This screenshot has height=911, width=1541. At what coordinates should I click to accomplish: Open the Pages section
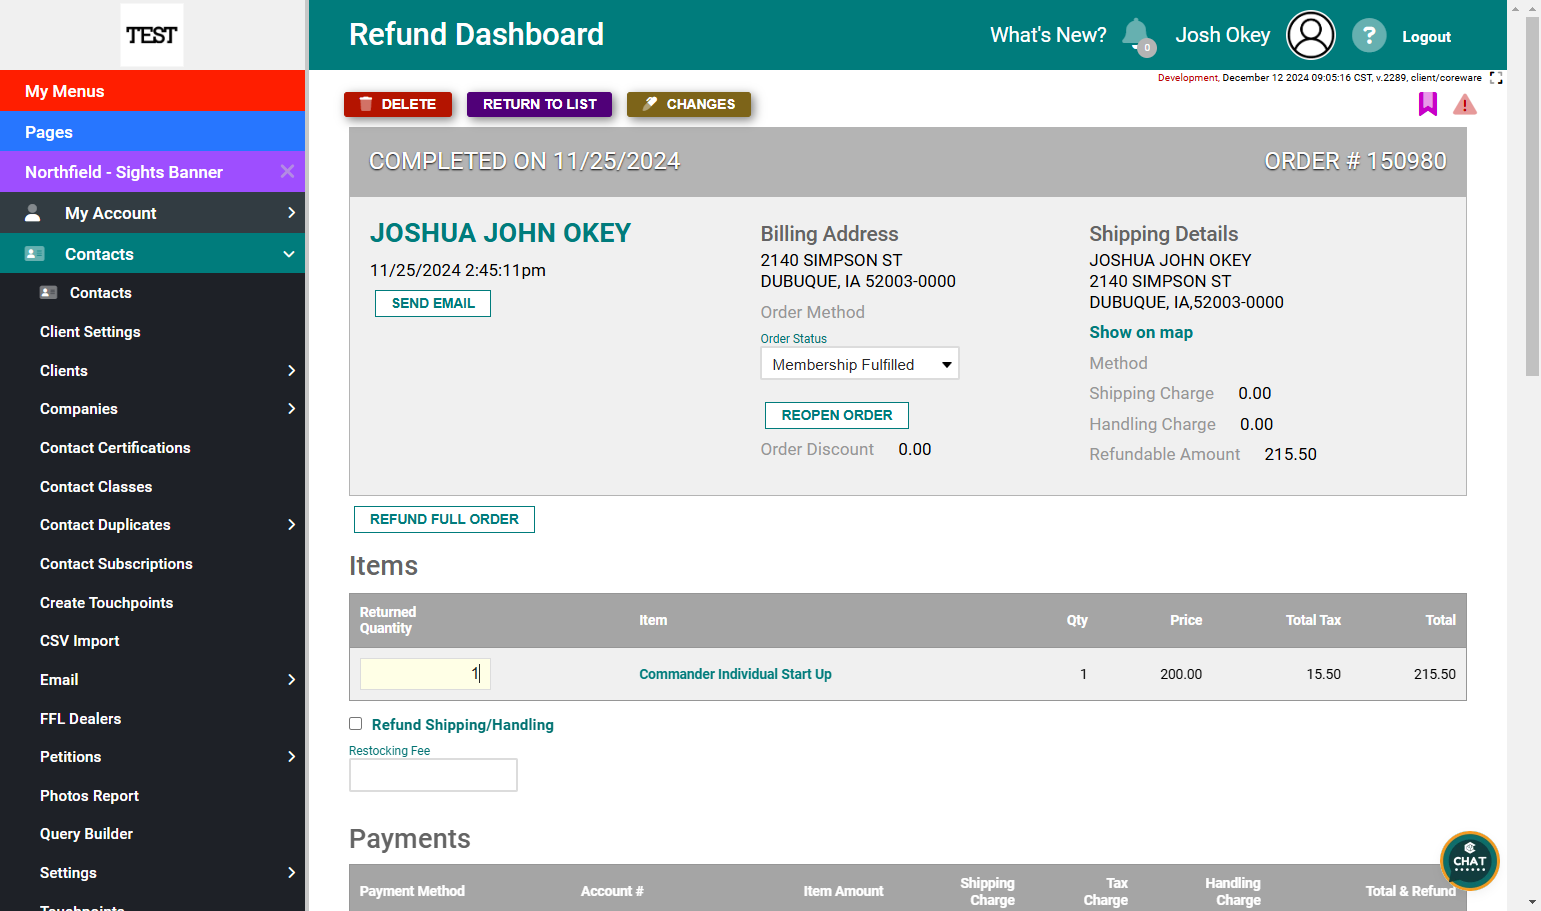[x=152, y=132]
